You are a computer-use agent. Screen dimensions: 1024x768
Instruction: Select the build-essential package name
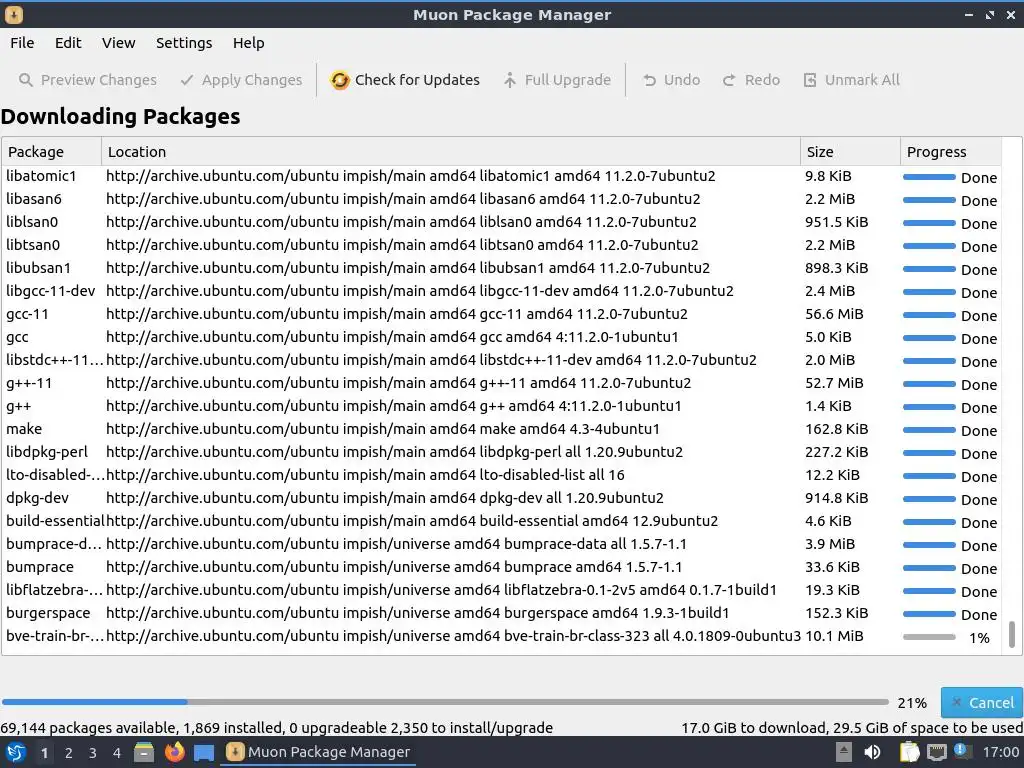(55, 520)
